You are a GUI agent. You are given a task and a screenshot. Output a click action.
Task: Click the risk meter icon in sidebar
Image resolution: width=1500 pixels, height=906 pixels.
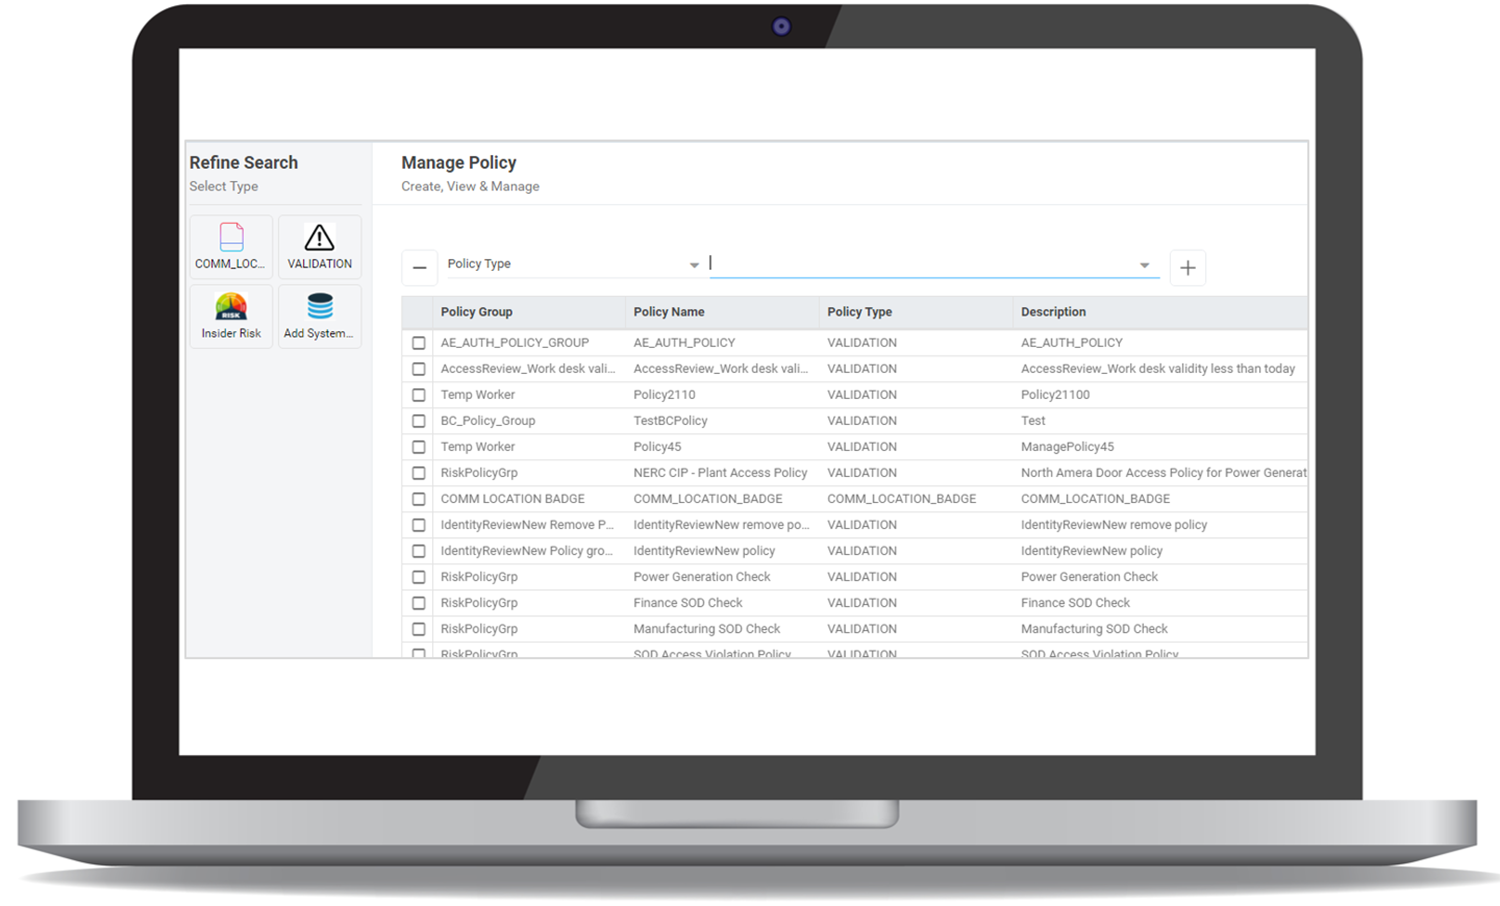point(231,307)
